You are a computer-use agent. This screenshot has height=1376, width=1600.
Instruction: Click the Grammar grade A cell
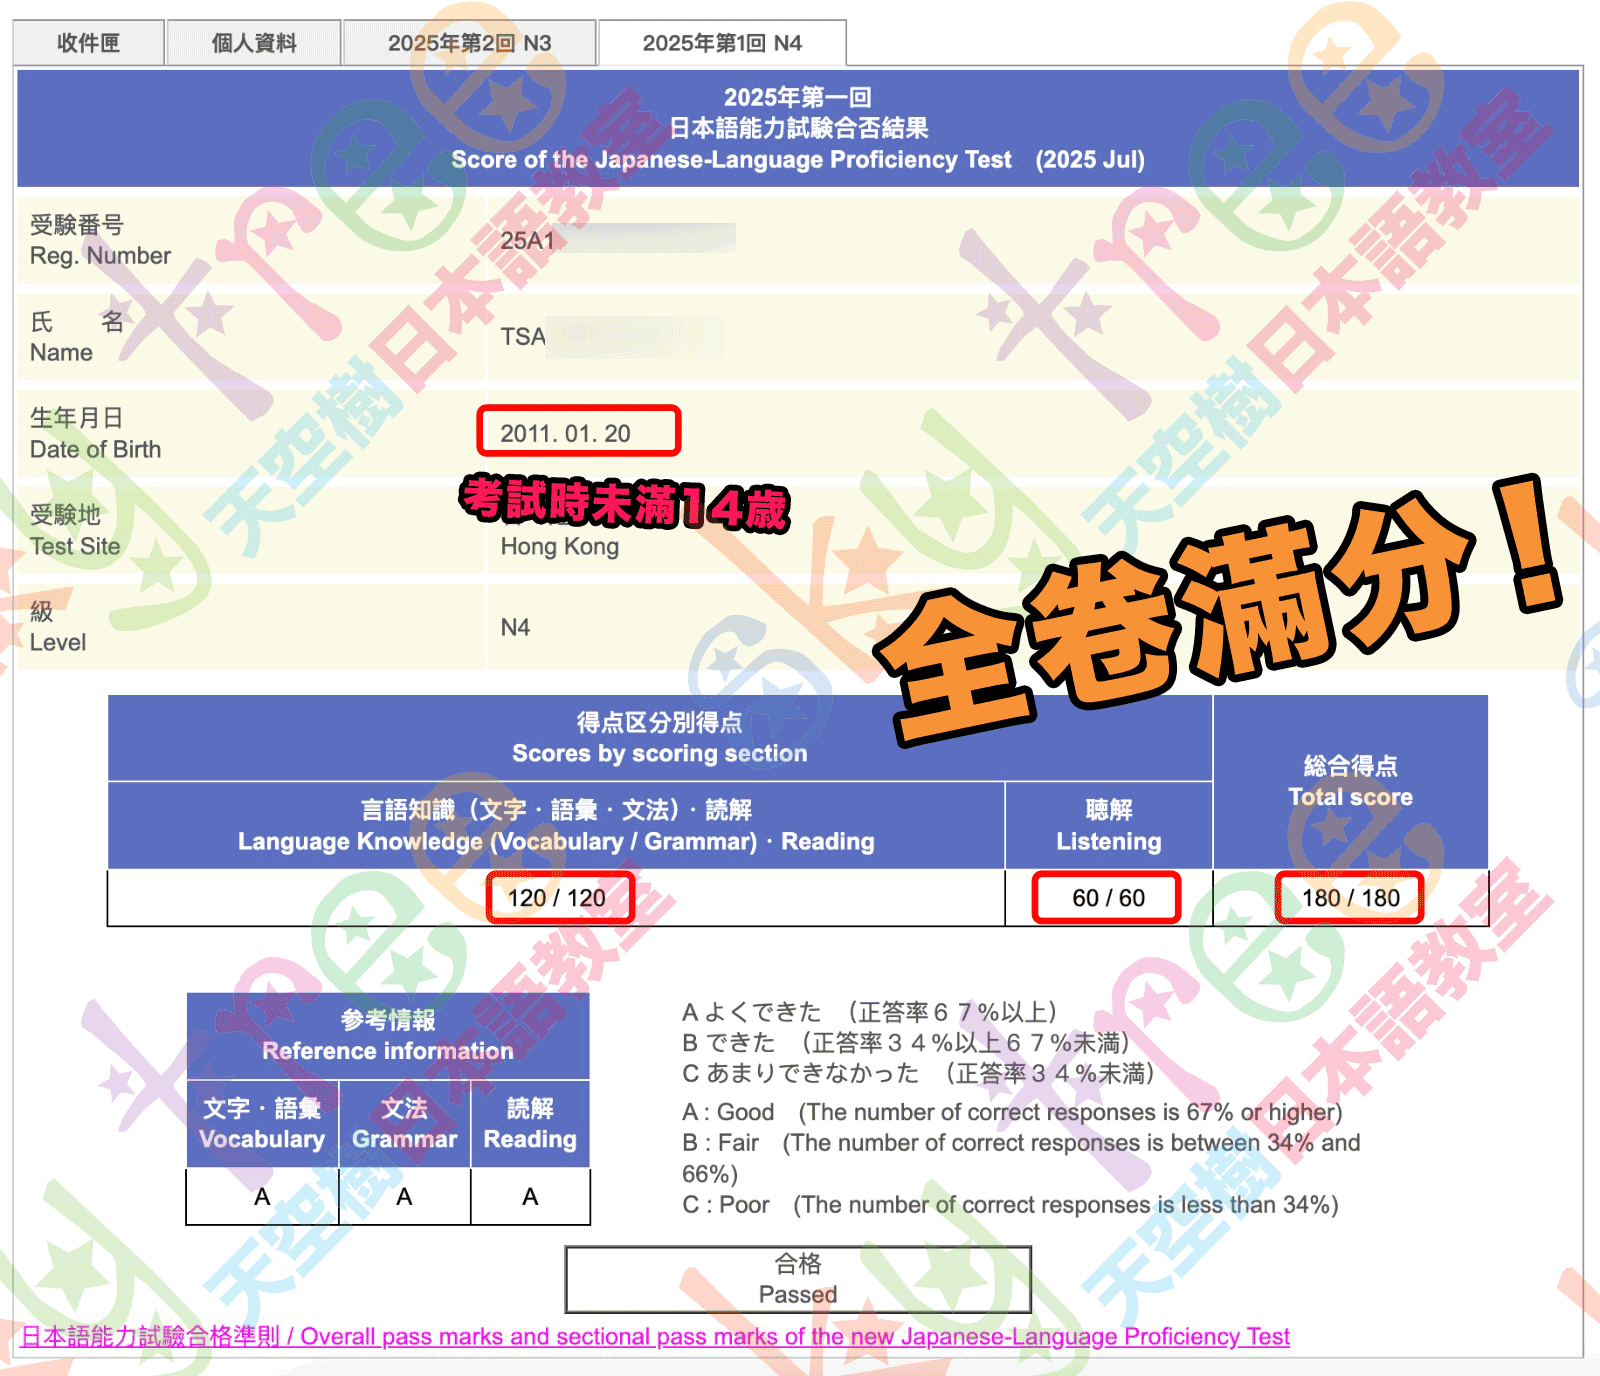(x=404, y=1197)
